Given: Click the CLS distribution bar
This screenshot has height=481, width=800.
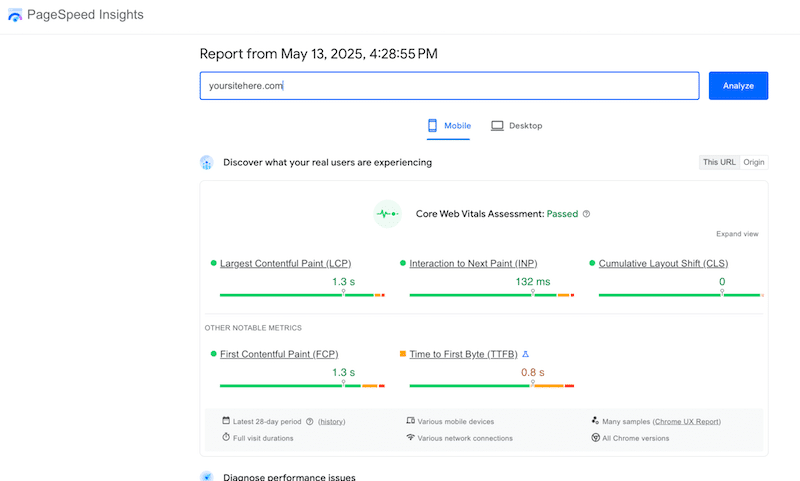Looking at the screenshot, I should click(x=681, y=295).
